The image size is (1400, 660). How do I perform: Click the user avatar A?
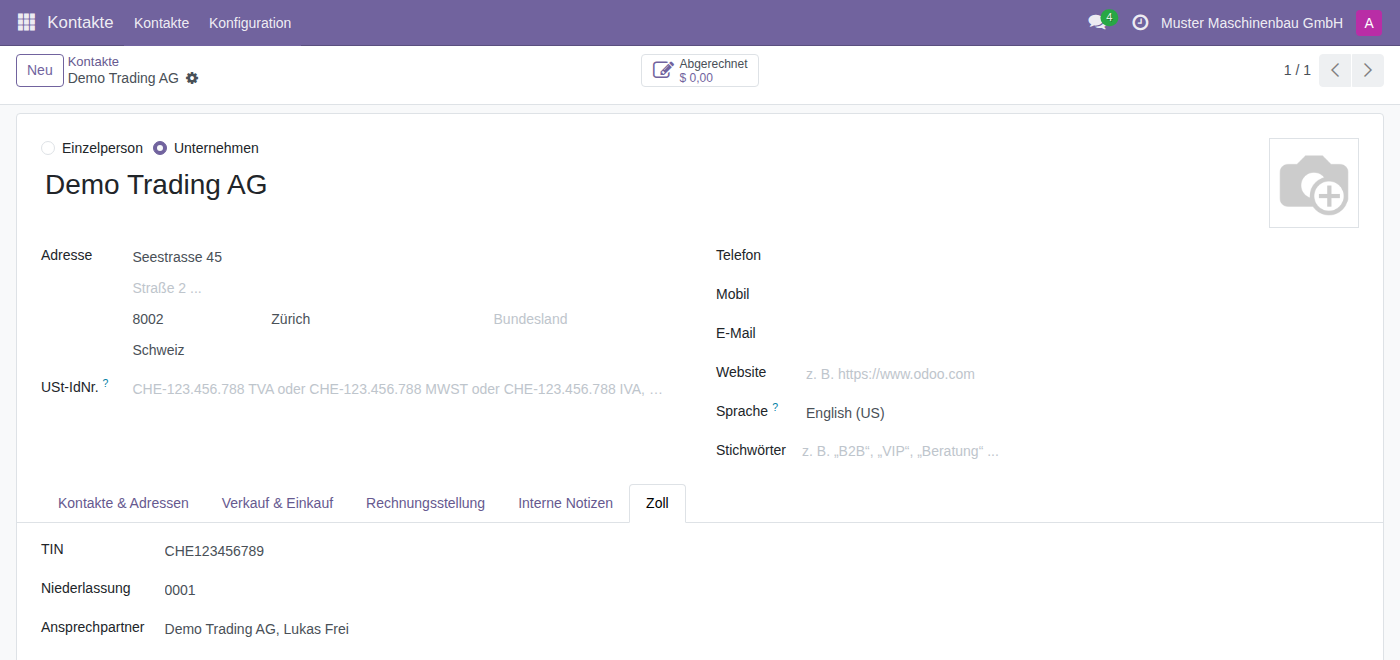click(1369, 22)
